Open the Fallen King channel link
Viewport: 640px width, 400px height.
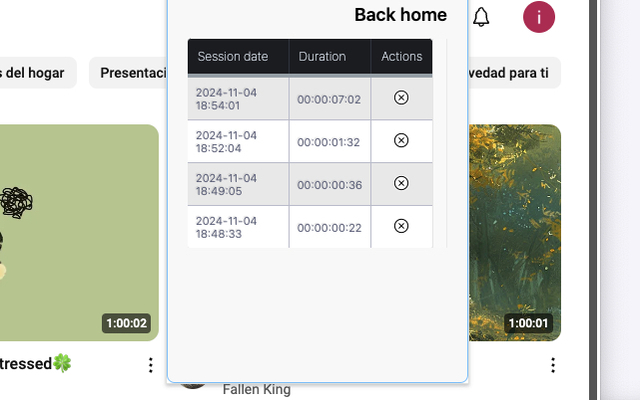(256, 390)
